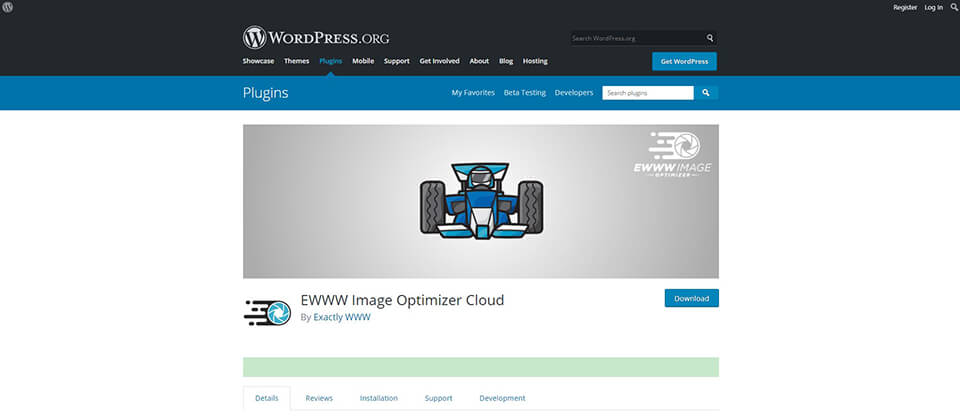
Task: Select the Plugins navigation item
Action: click(331, 61)
